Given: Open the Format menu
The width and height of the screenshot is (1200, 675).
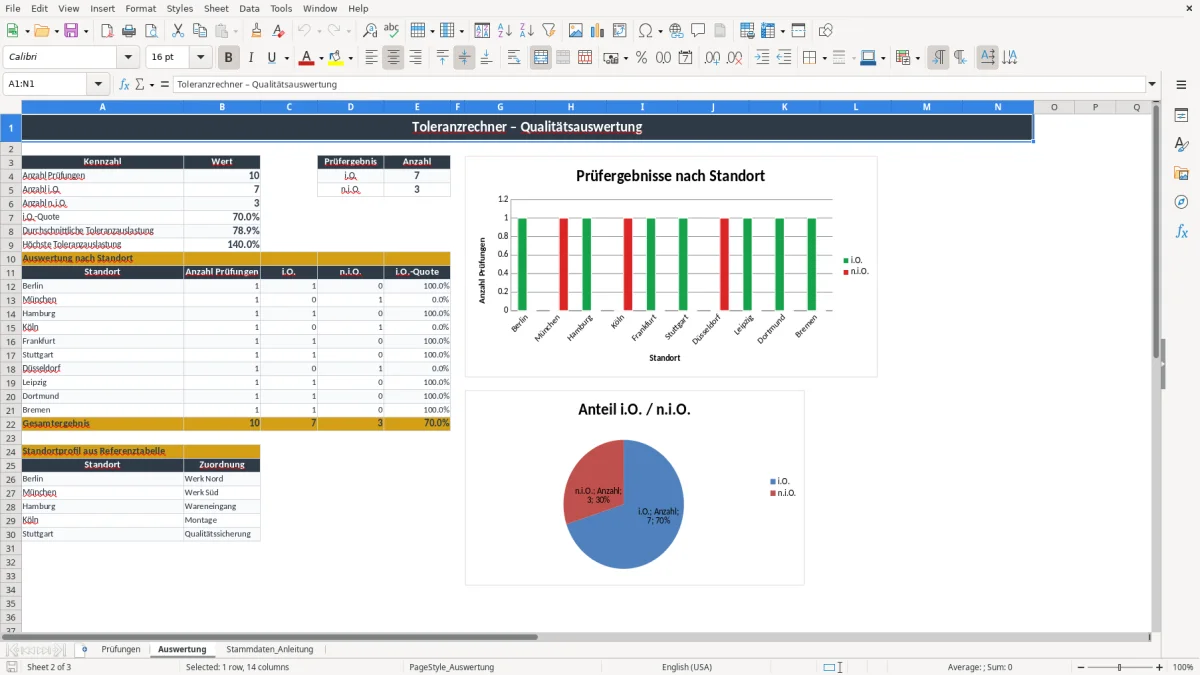Looking at the screenshot, I should tap(141, 8).
